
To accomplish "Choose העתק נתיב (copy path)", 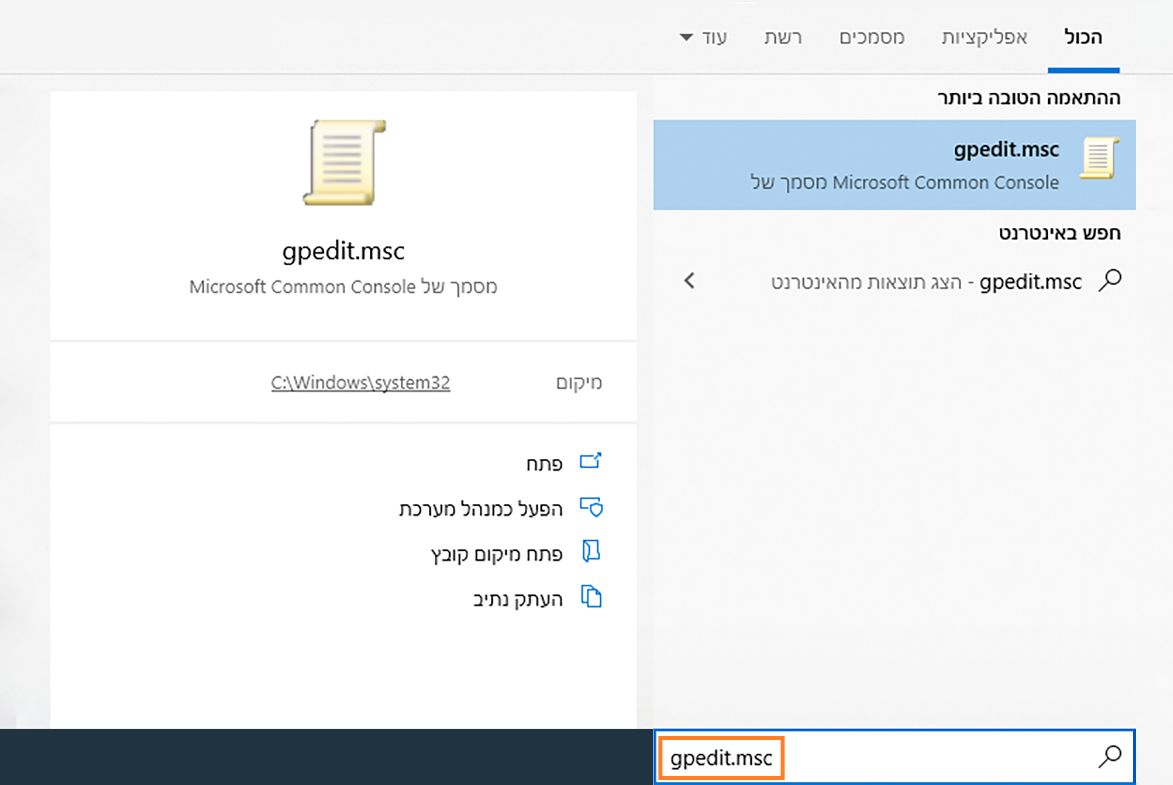I will coord(518,599).
